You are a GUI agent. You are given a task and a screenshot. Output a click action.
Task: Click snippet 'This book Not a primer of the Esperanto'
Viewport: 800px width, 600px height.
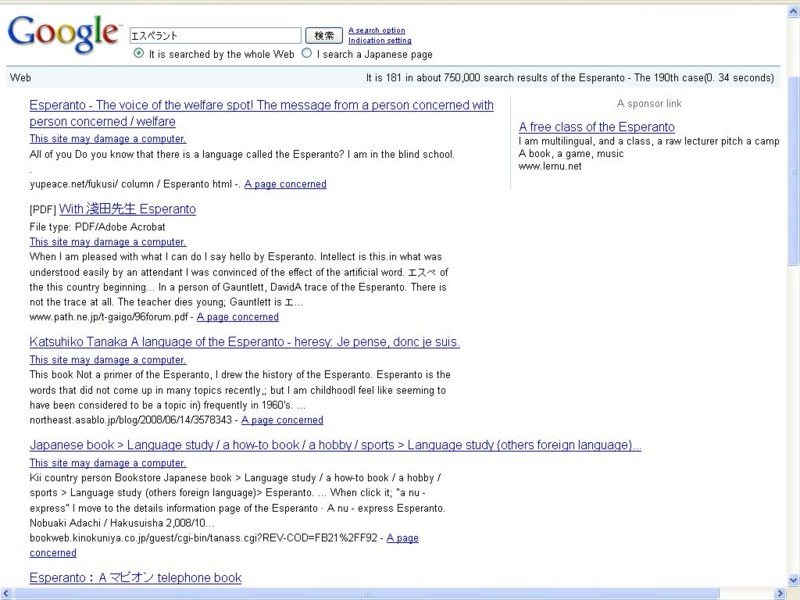[240, 390]
